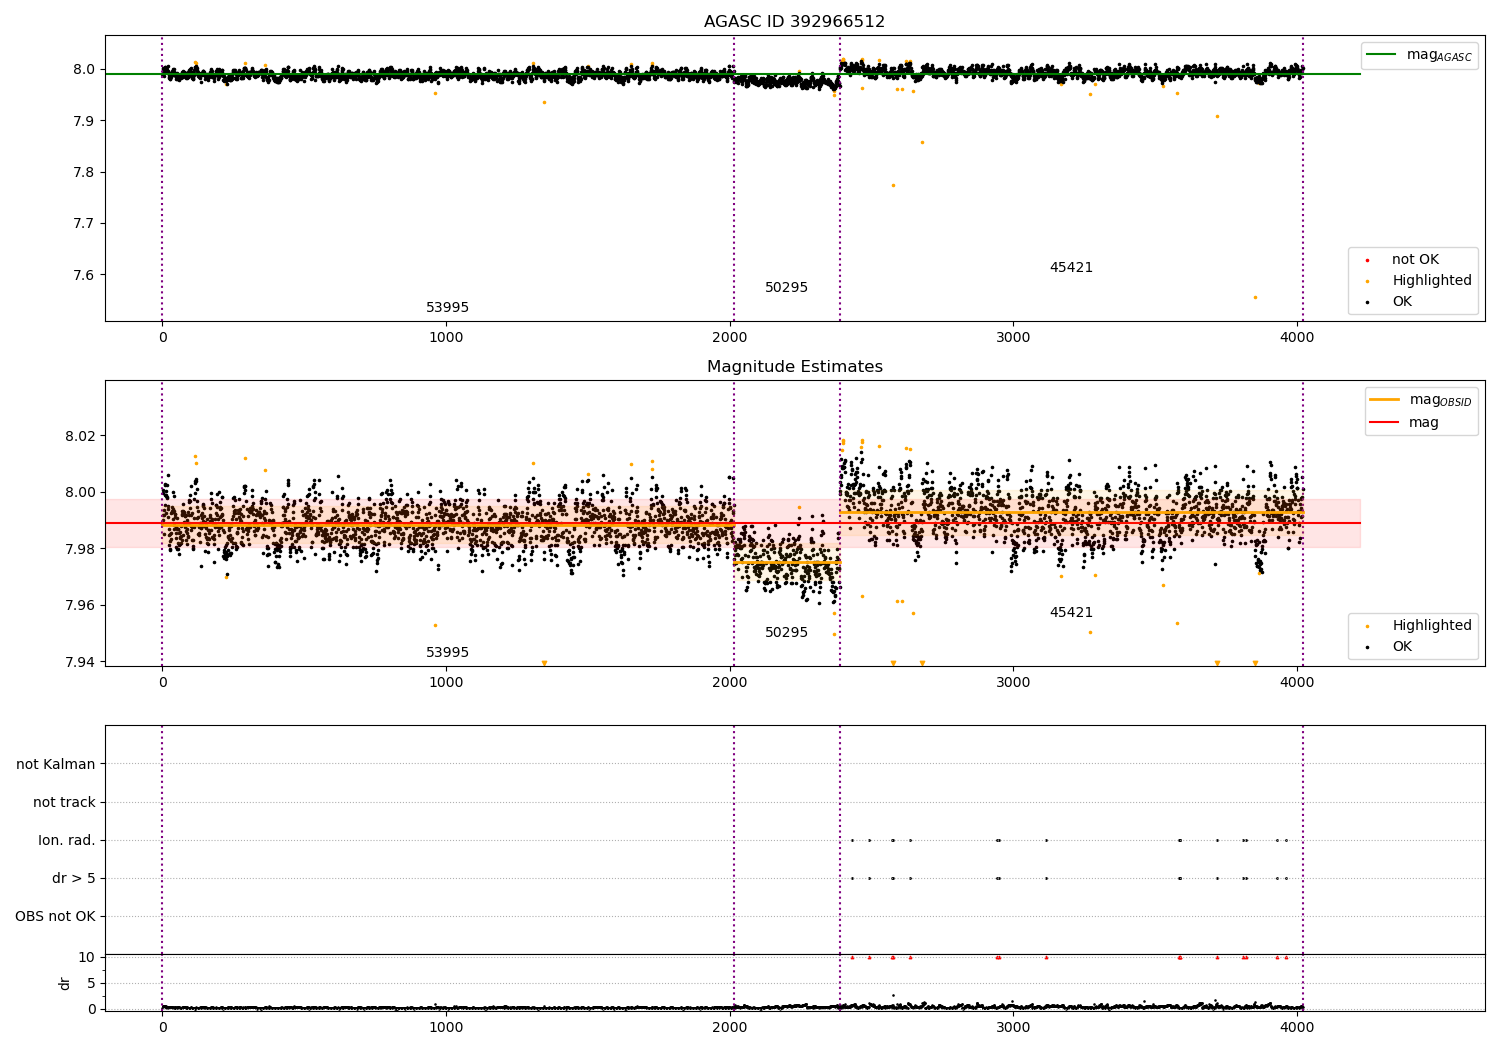Click the 45421 annotation in Magnitude Estimates plot

click(x=1071, y=613)
